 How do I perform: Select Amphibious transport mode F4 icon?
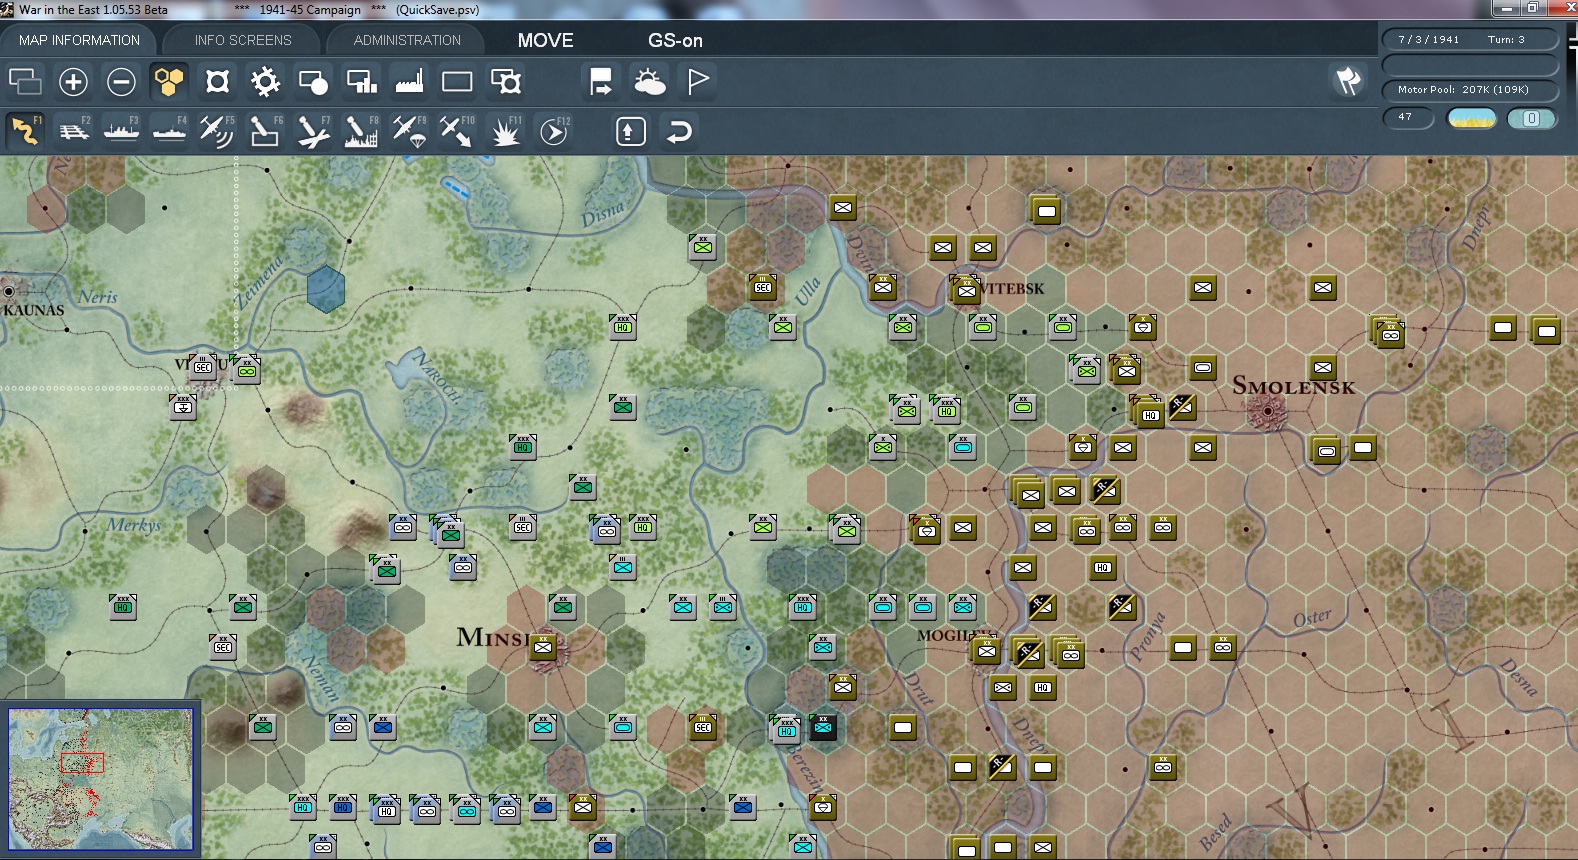click(169, 131)
